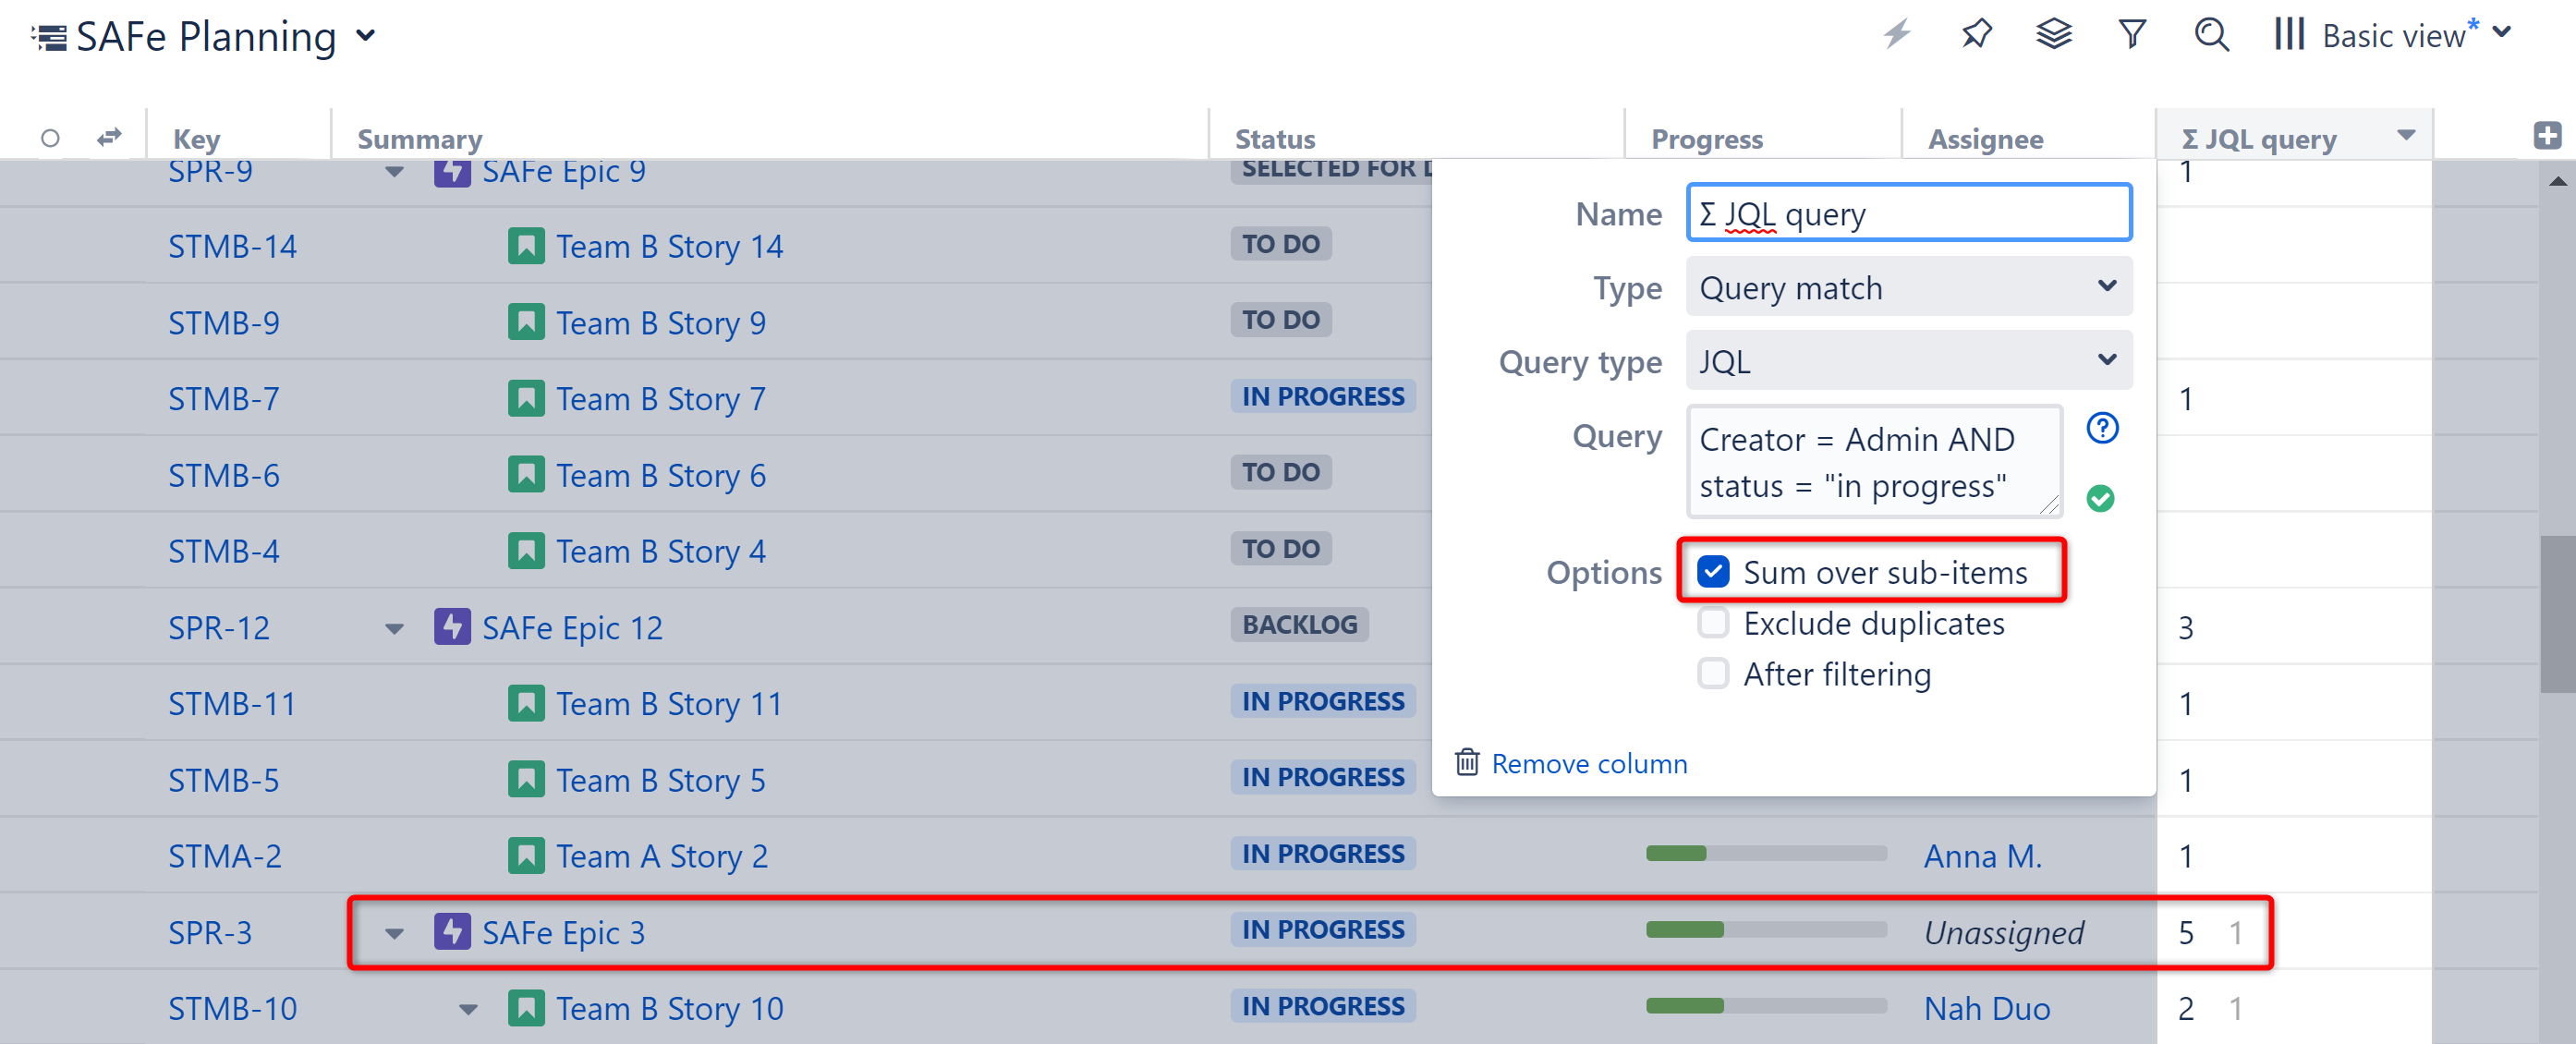Click Remove column link
The image size is (2576, 1044).
(1588, 764)
